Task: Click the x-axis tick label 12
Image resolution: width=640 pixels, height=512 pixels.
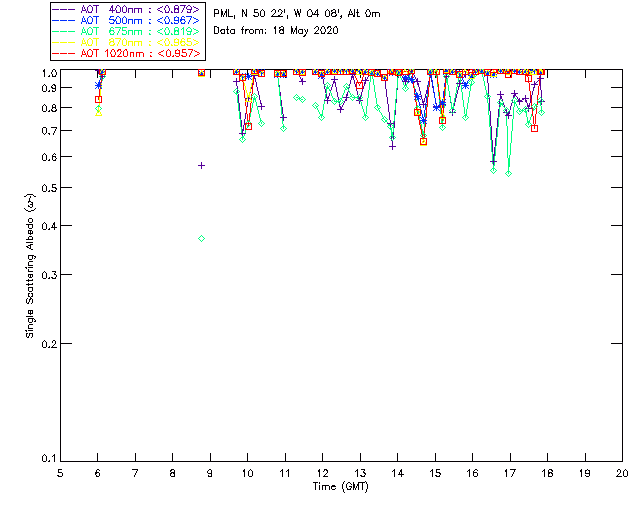Action: [x=322, y=473]
